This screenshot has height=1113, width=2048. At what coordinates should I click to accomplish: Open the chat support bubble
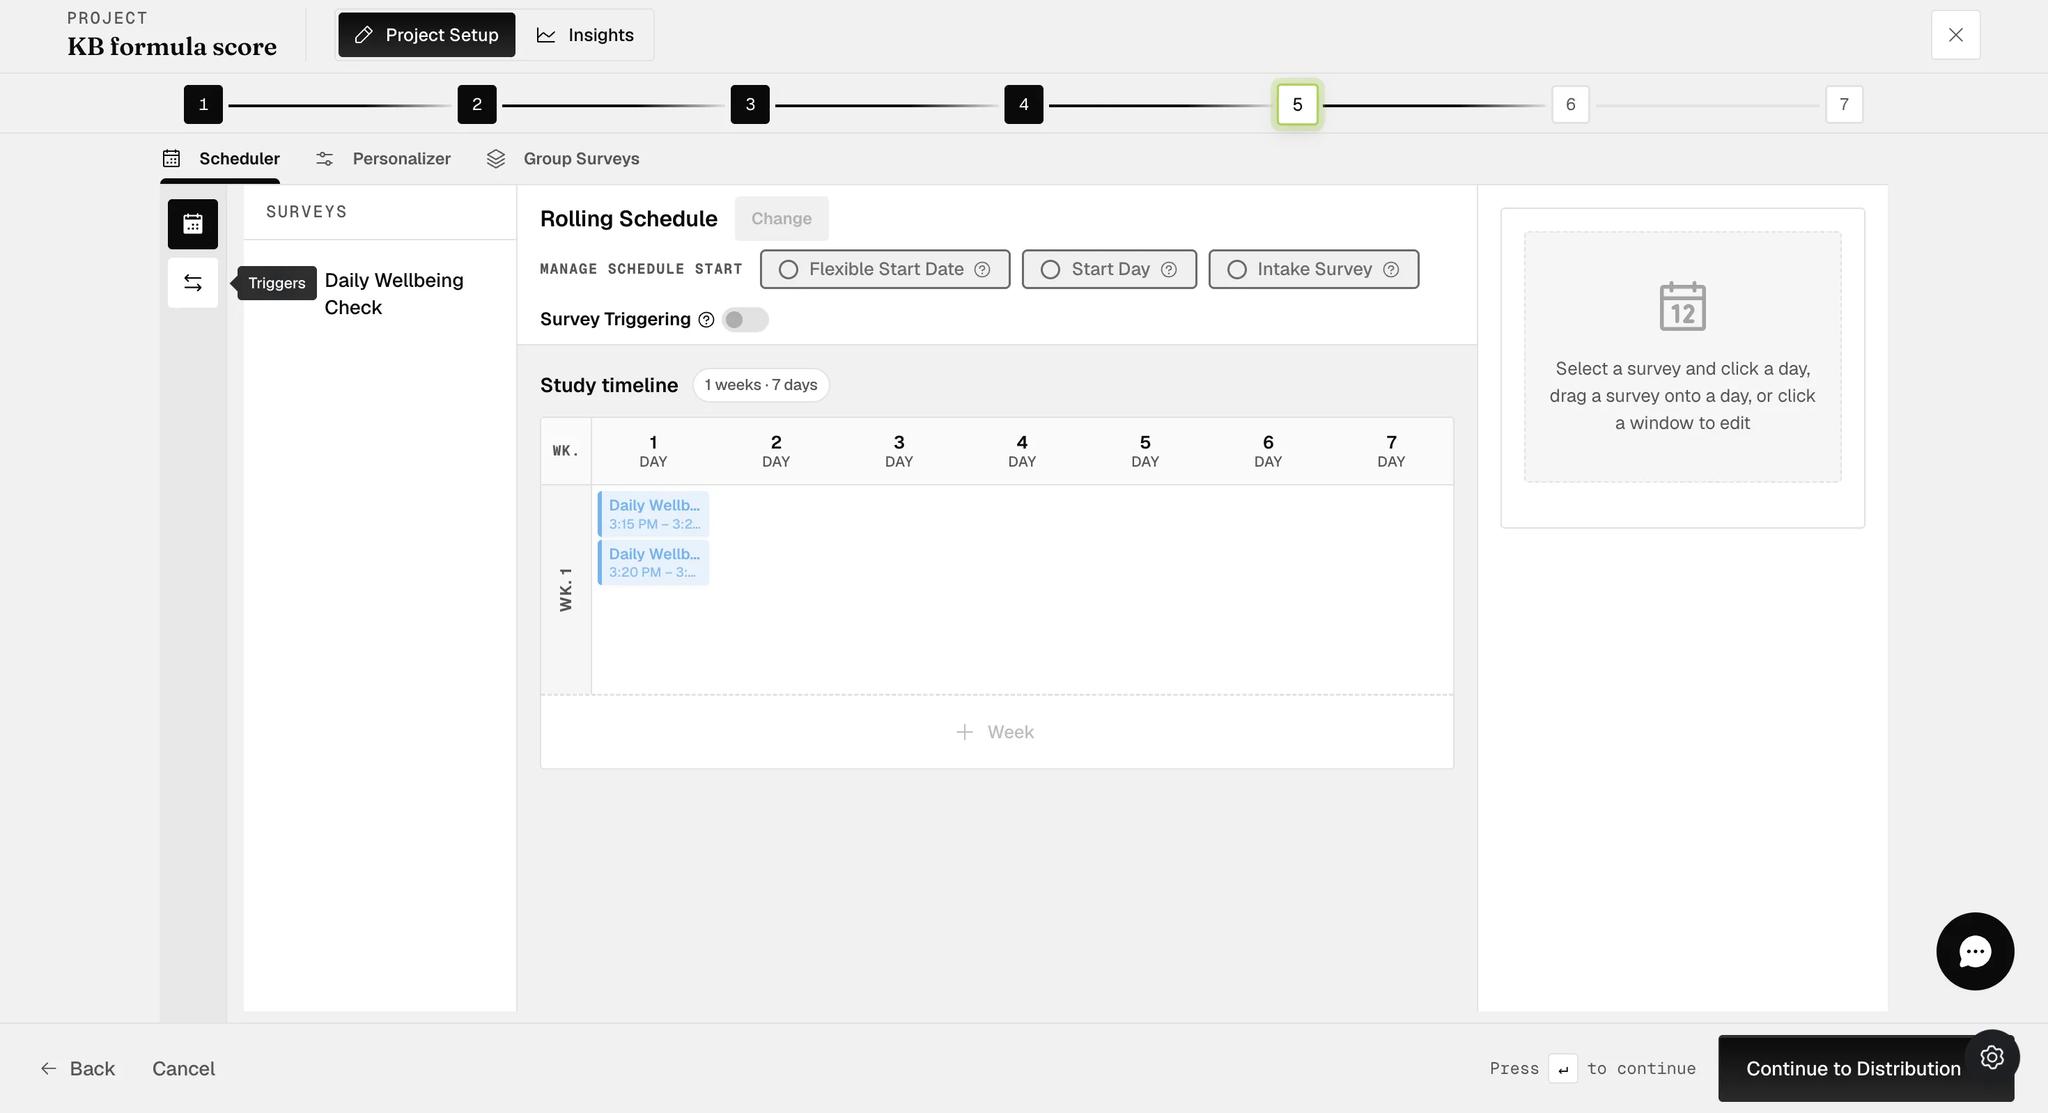[x=1975, y=951]
